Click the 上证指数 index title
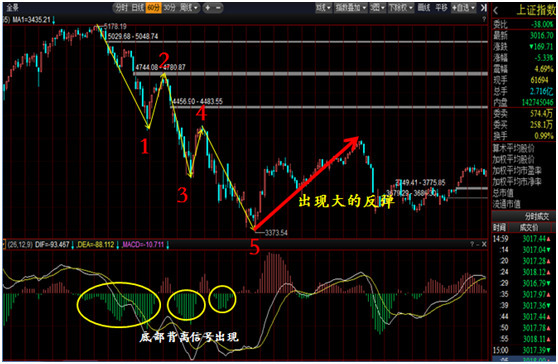This screenshot has height=364, width=558. tap(536, 10)
